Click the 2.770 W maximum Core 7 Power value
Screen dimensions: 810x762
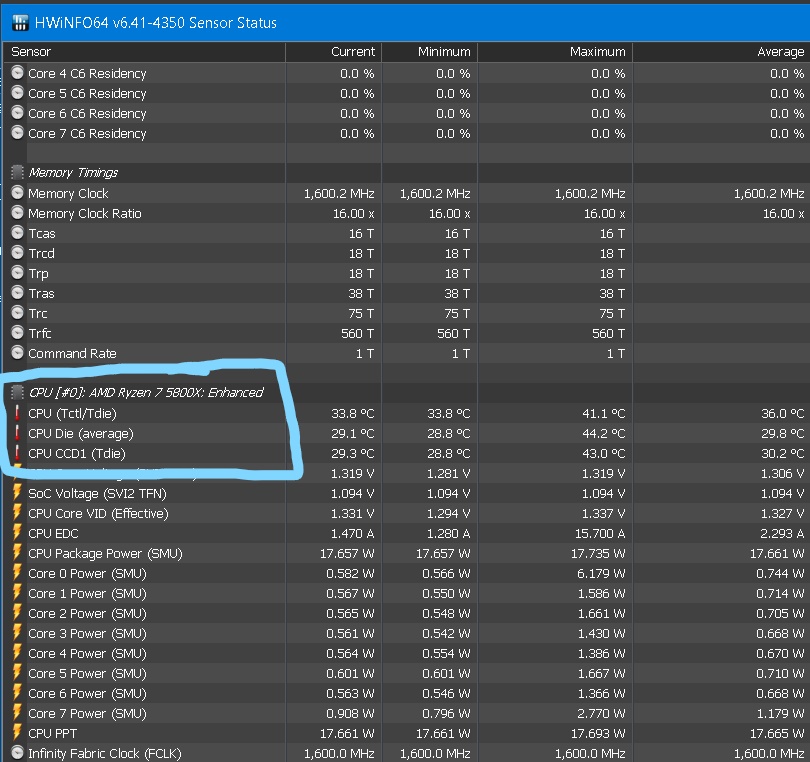pos(601,713)
